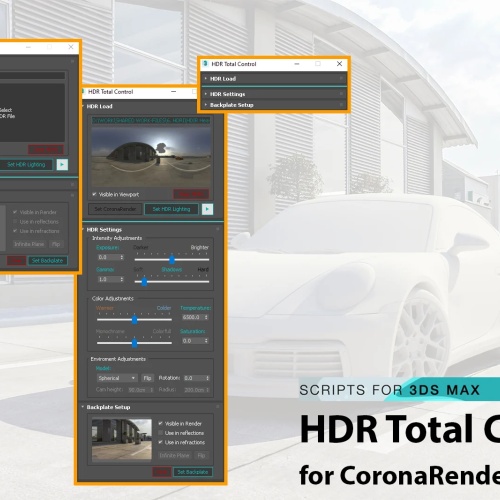Click the Rotation value field

point(194,378)
